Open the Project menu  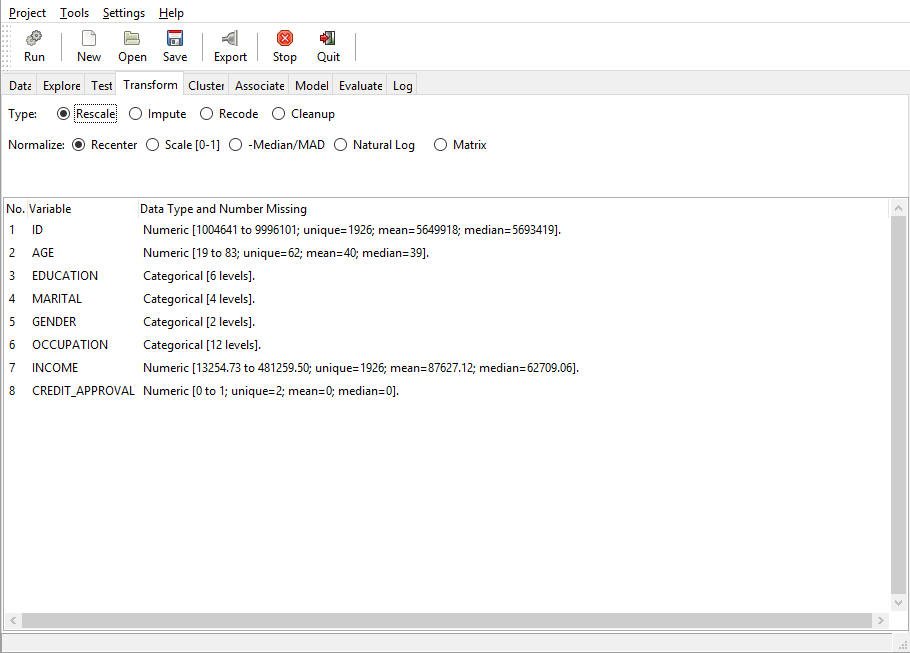click(27, 13)
